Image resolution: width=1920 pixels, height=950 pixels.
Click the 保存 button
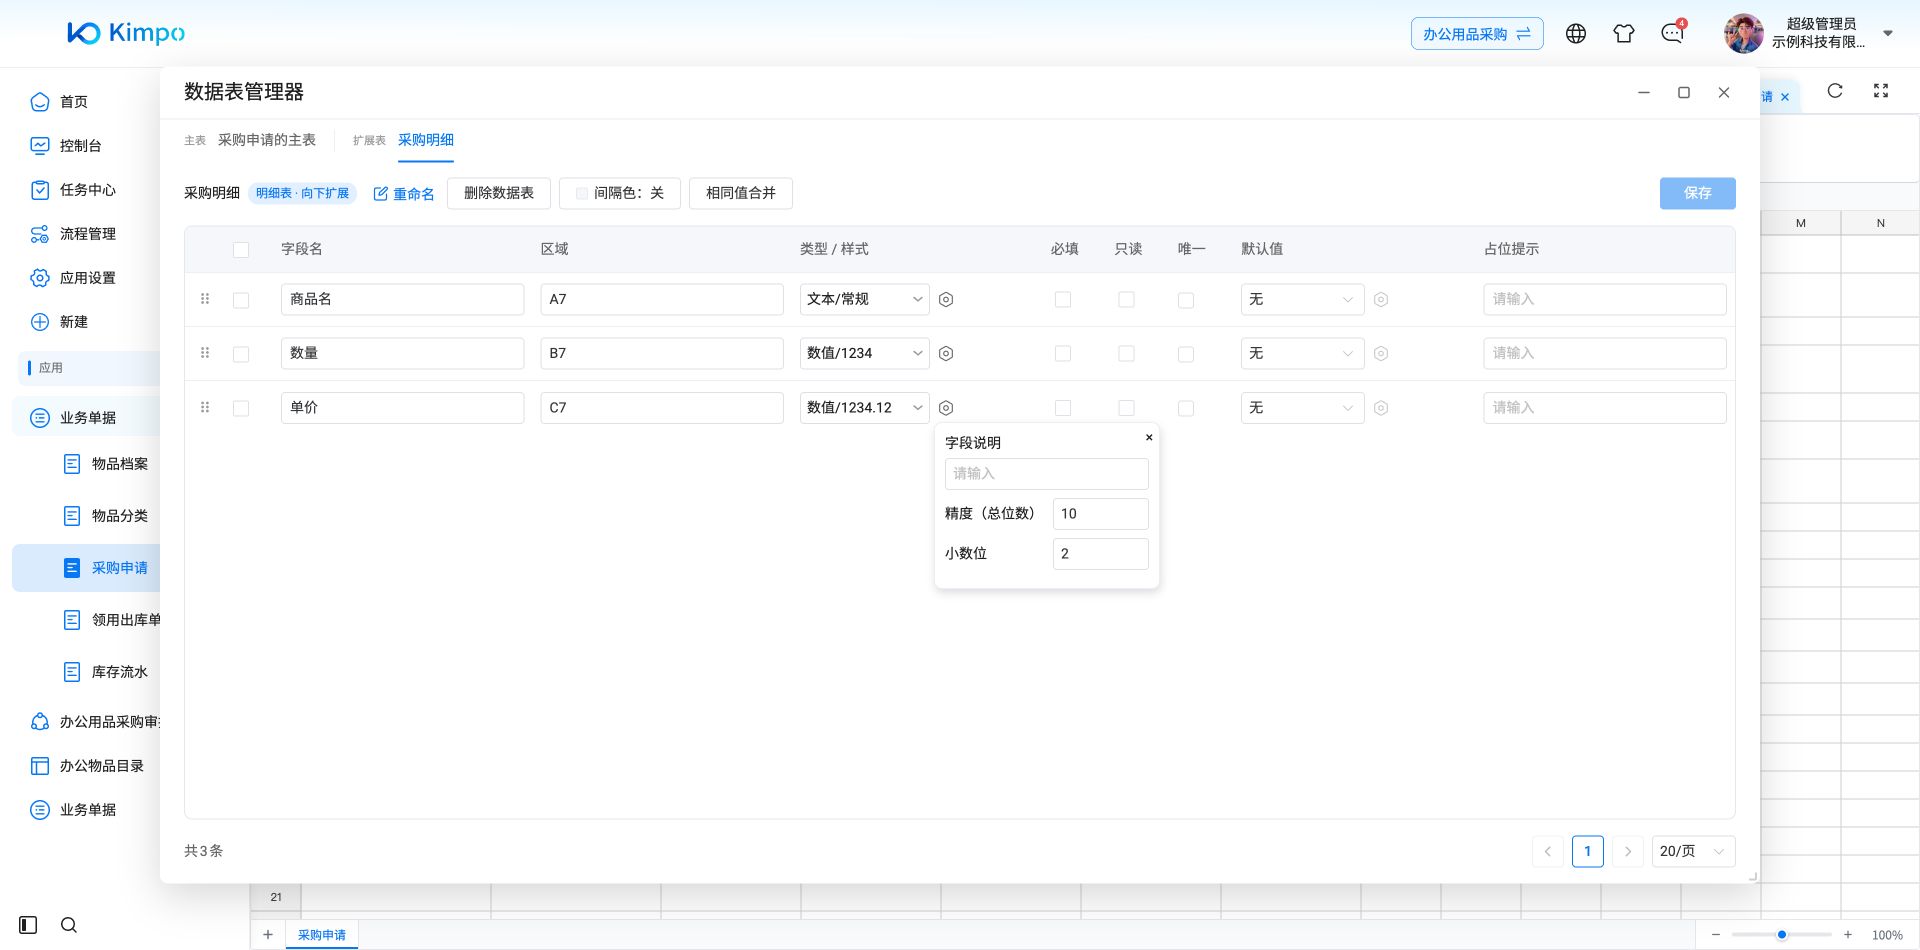click(1698, 193)
